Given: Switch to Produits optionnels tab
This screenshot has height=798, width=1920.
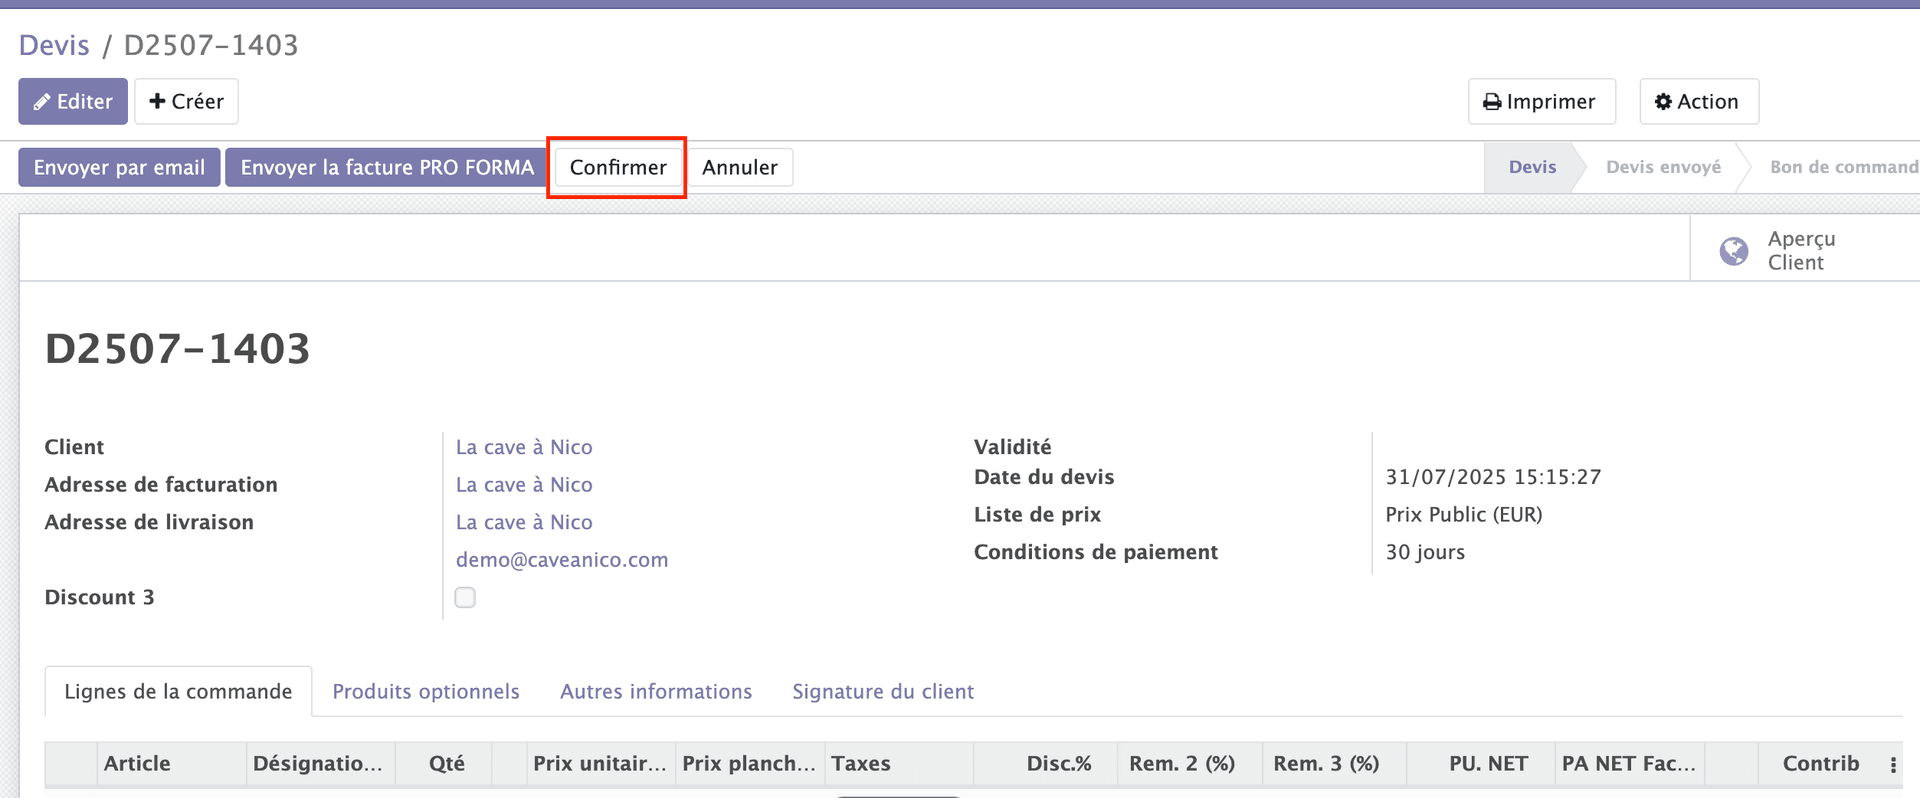Looking at the screenshot, I should tap(426, 692).
